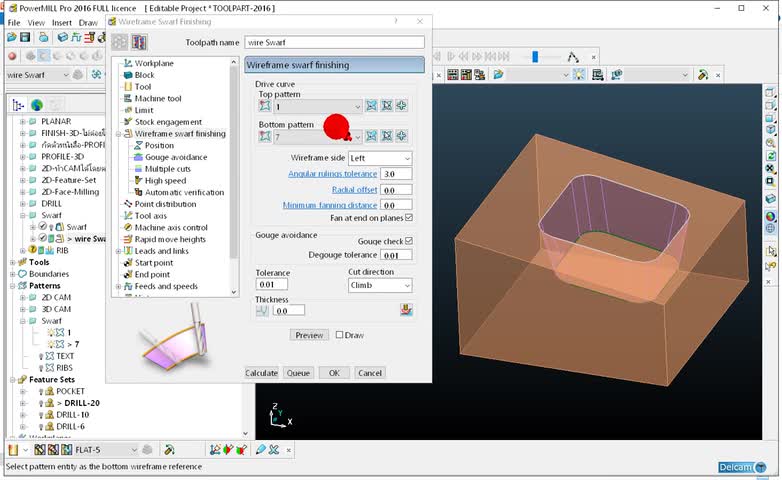Expand the Tools tree node
Viewport: 782px width, 480px height.
[12, 262]
